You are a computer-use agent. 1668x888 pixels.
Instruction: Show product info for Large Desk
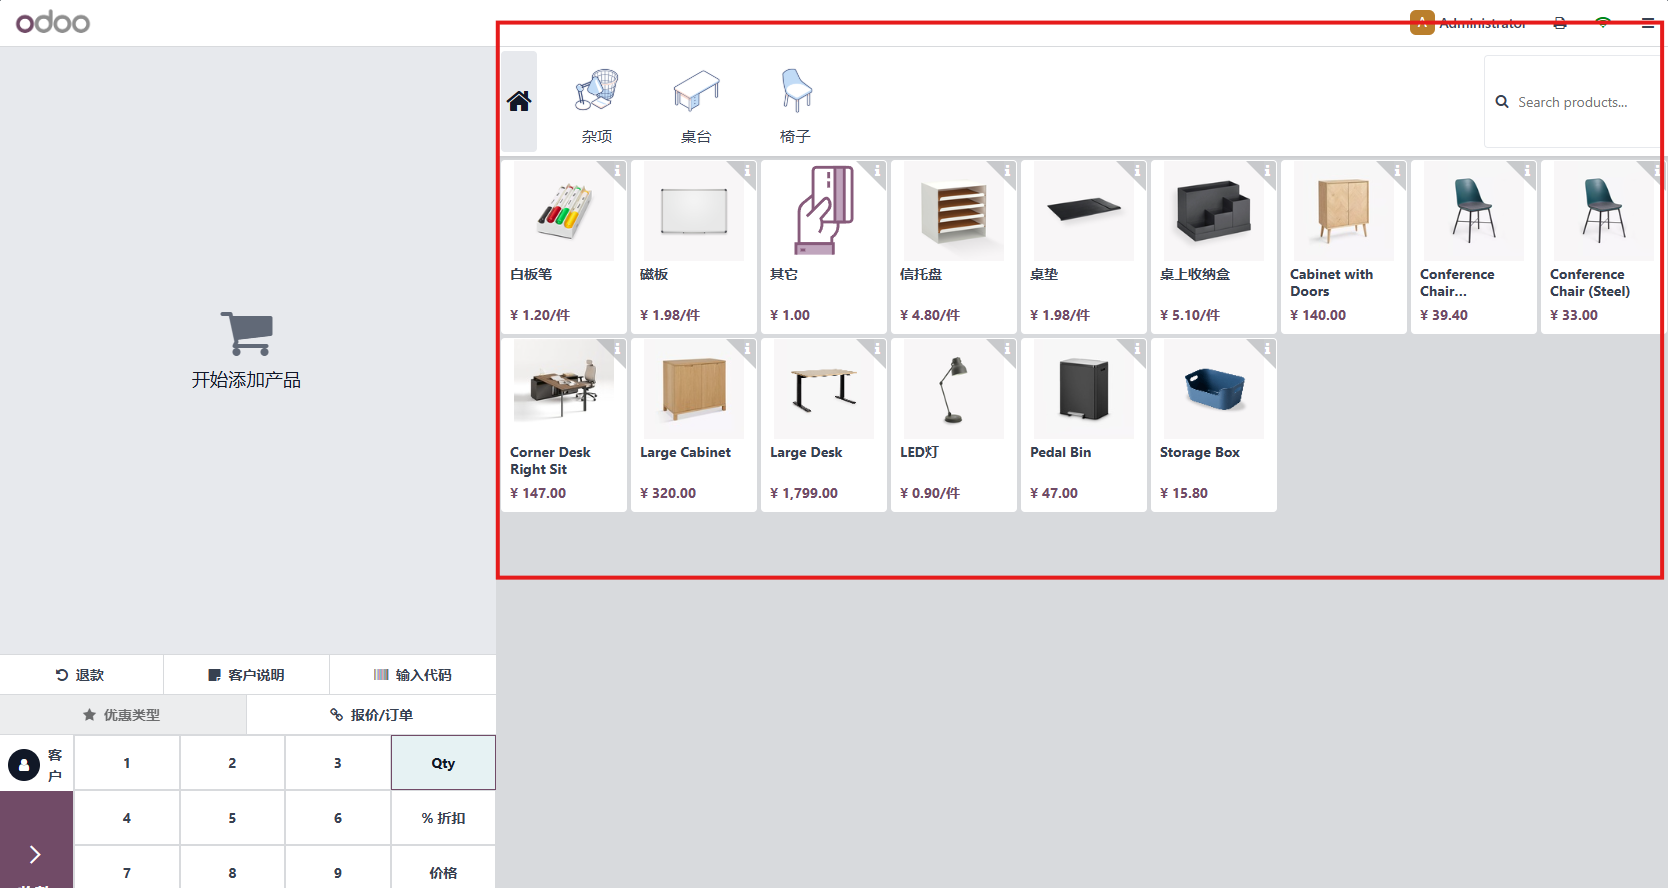tap(877, 349)
